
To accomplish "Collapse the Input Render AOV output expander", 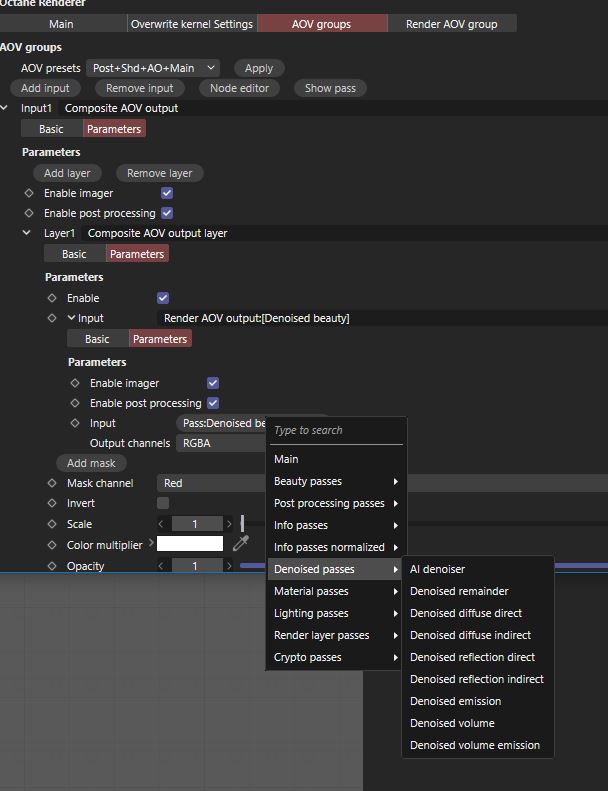I will [x=71, y=318].
